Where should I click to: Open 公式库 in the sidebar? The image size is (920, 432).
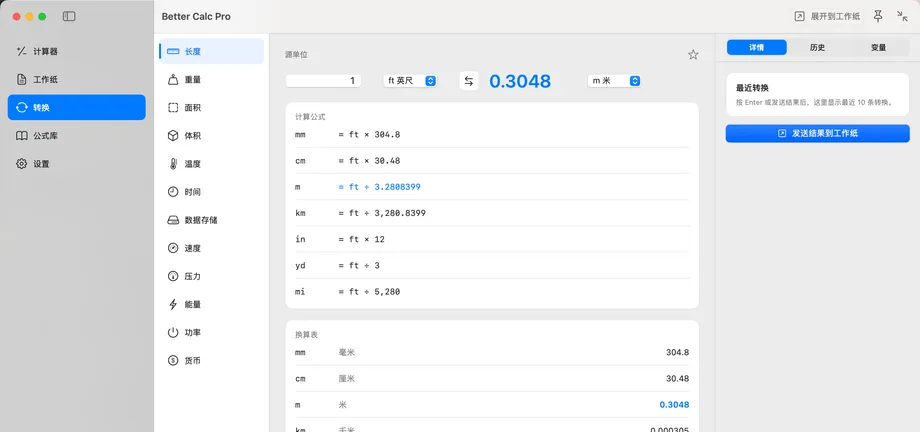76,136
